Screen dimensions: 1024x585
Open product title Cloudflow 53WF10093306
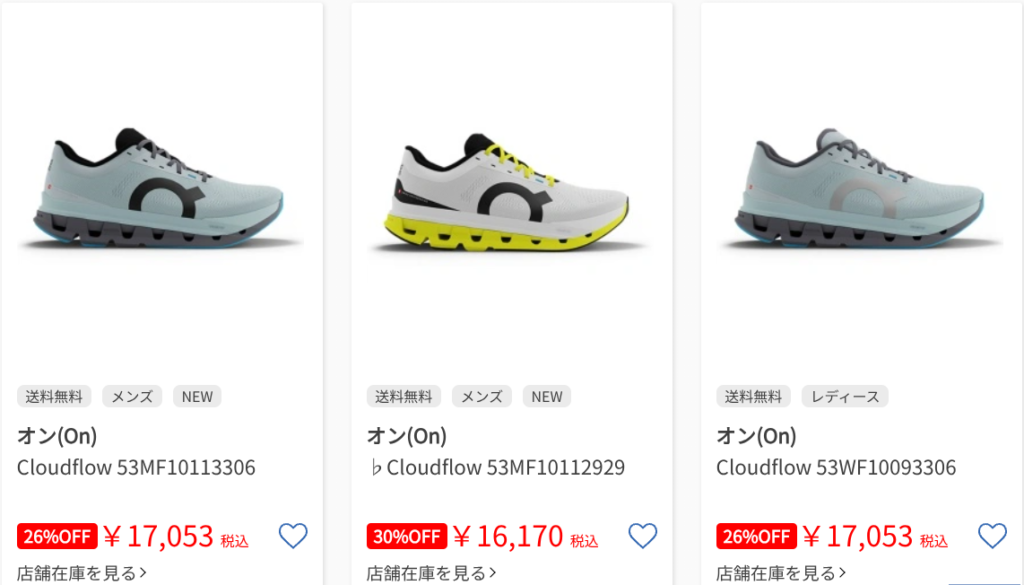tap(836, 467)
